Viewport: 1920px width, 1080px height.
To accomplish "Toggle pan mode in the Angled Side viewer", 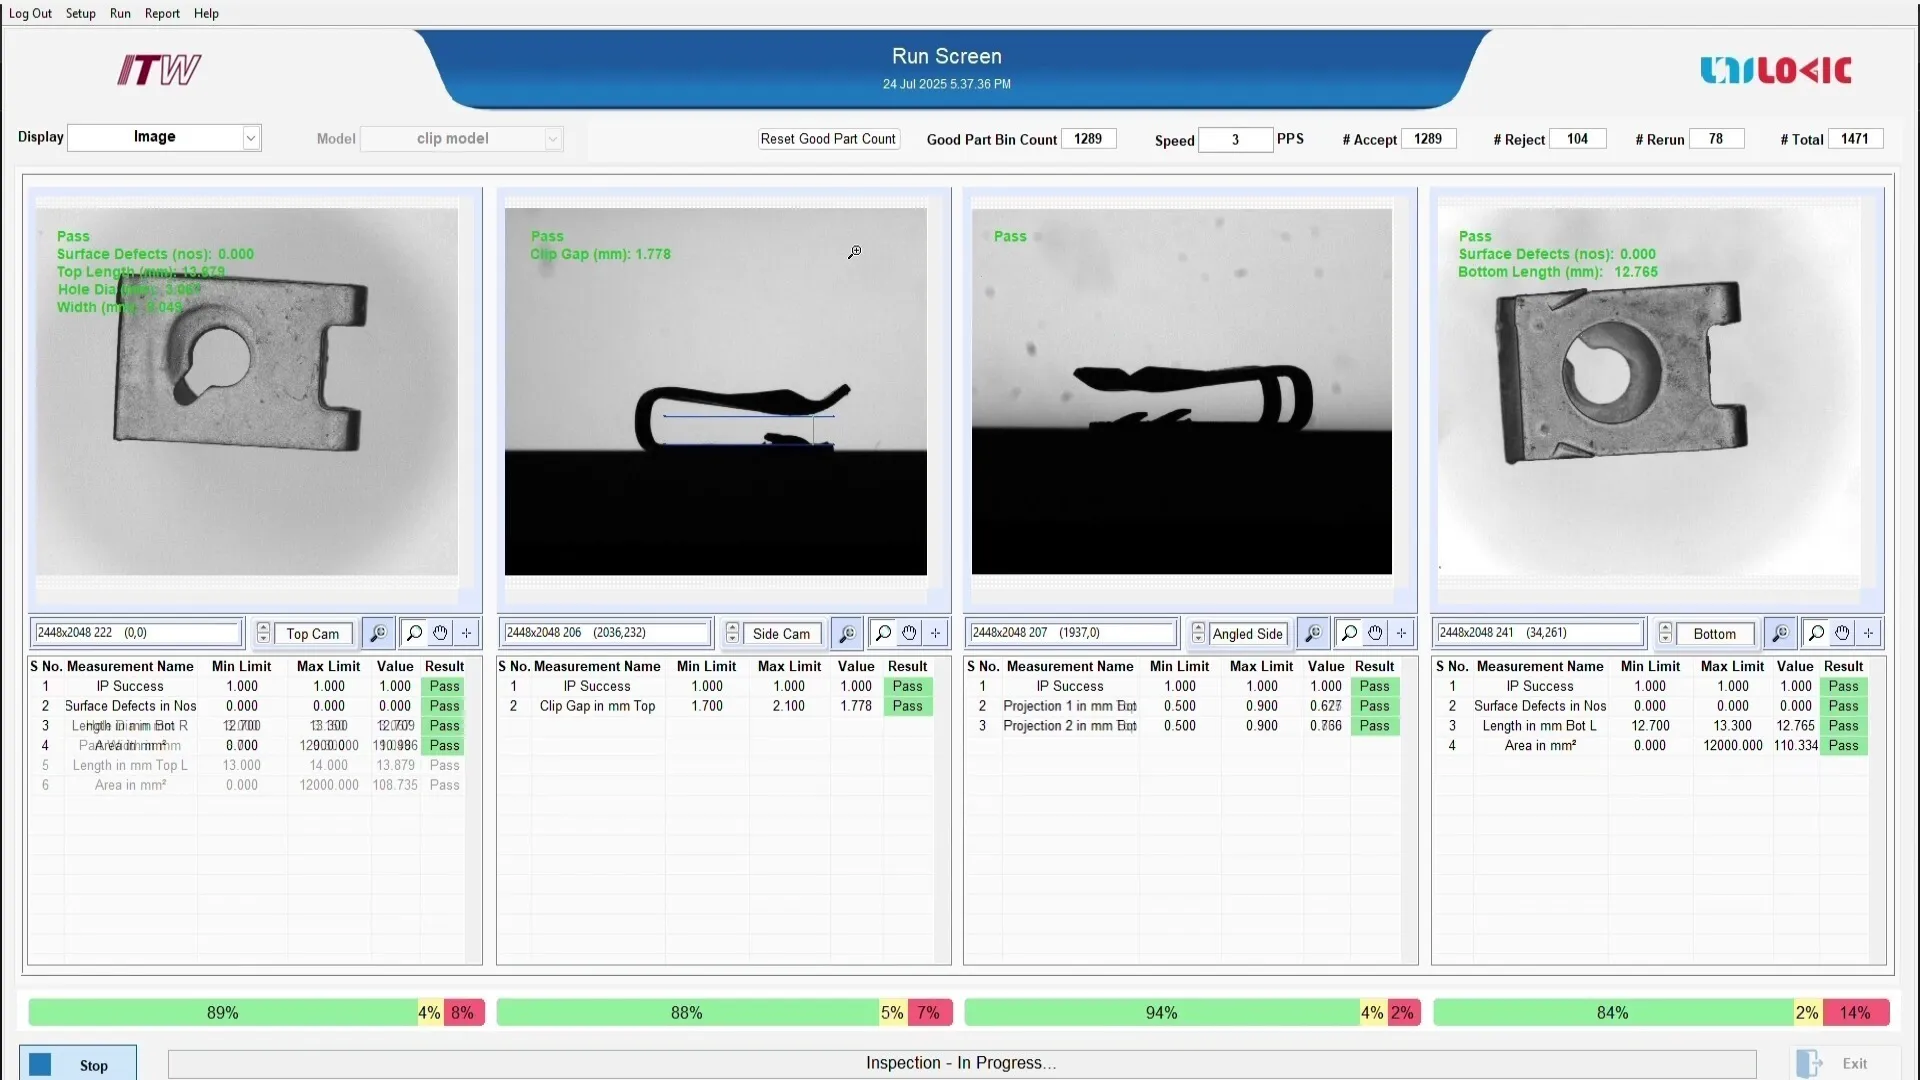I will coord(1375,633).
